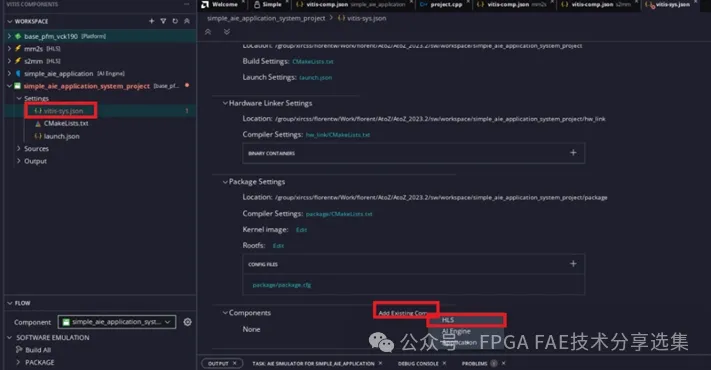Screen dimensions: 711x370
Task: Open the package/package.cfg link
Action: click(282, 285)
